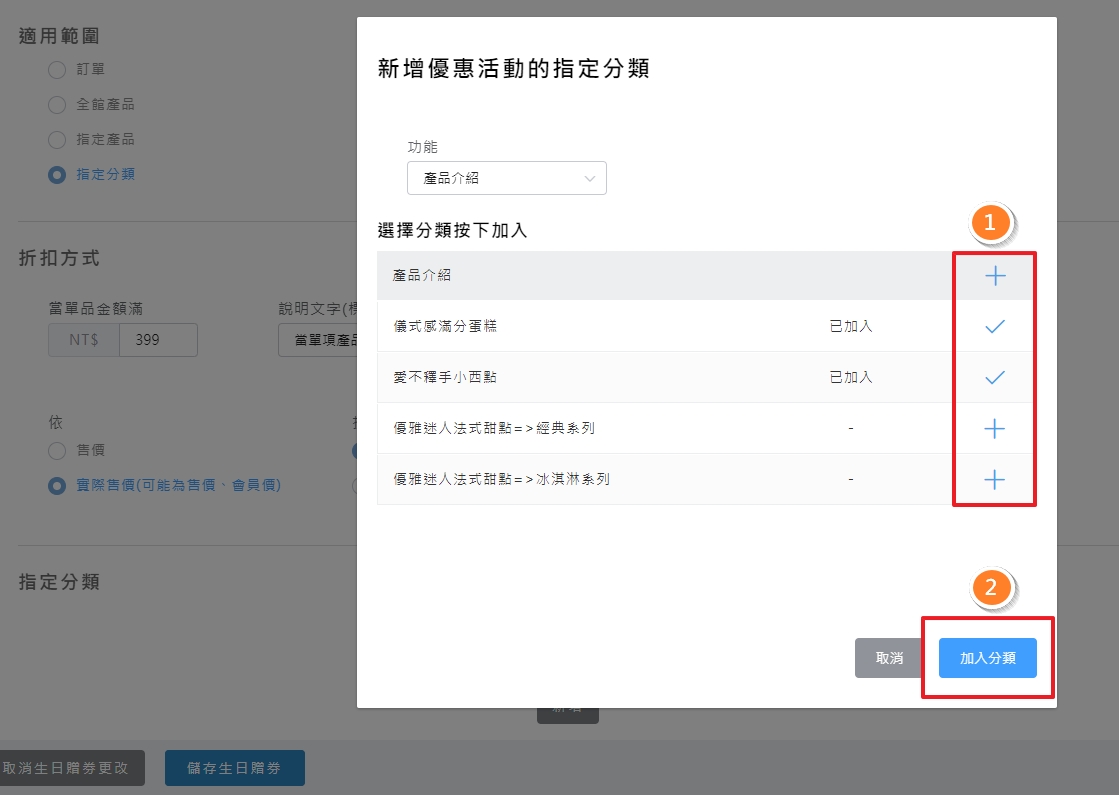Click the checkmark icon for 愛不釋手小西點
The width and height of the screenshot is (1119, 795).
[994, 377]
